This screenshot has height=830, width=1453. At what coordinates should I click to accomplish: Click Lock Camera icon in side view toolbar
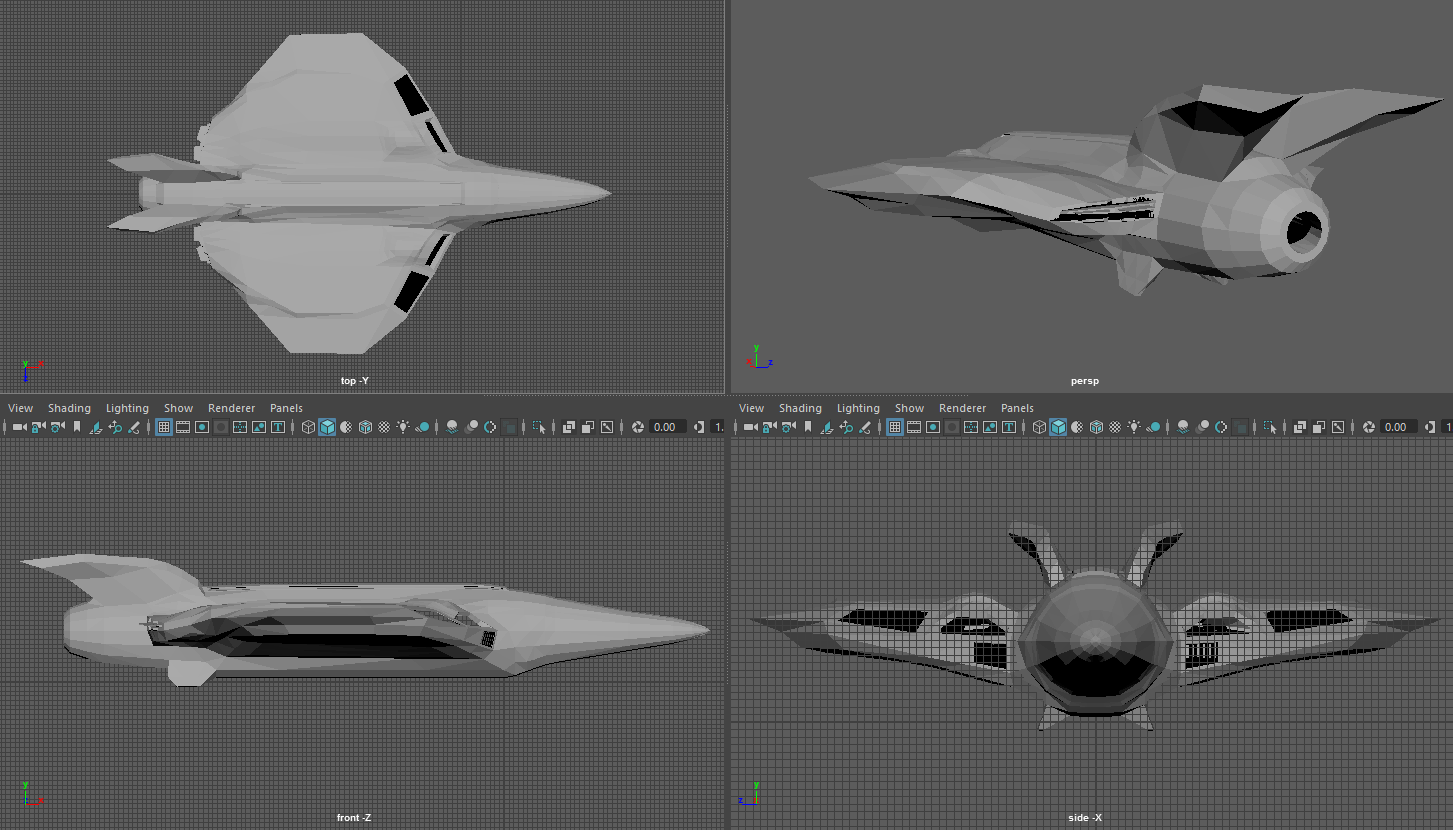(x=768, y=427)
